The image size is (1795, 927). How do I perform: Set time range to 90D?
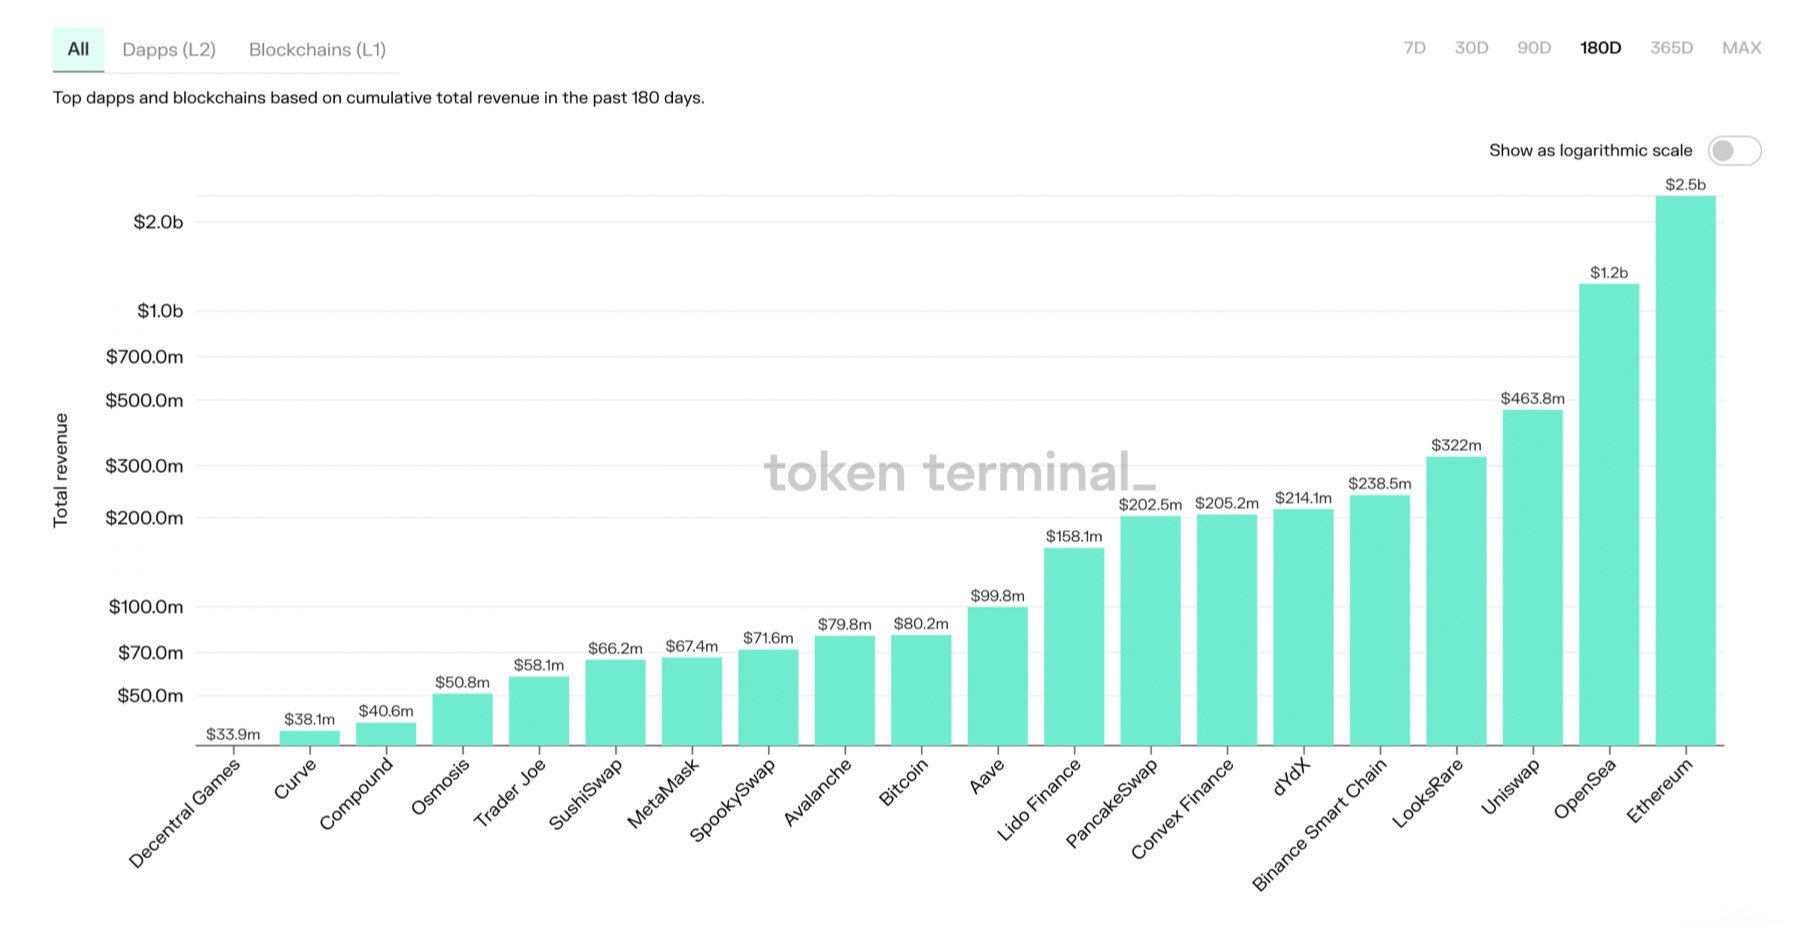(1534, 47)
